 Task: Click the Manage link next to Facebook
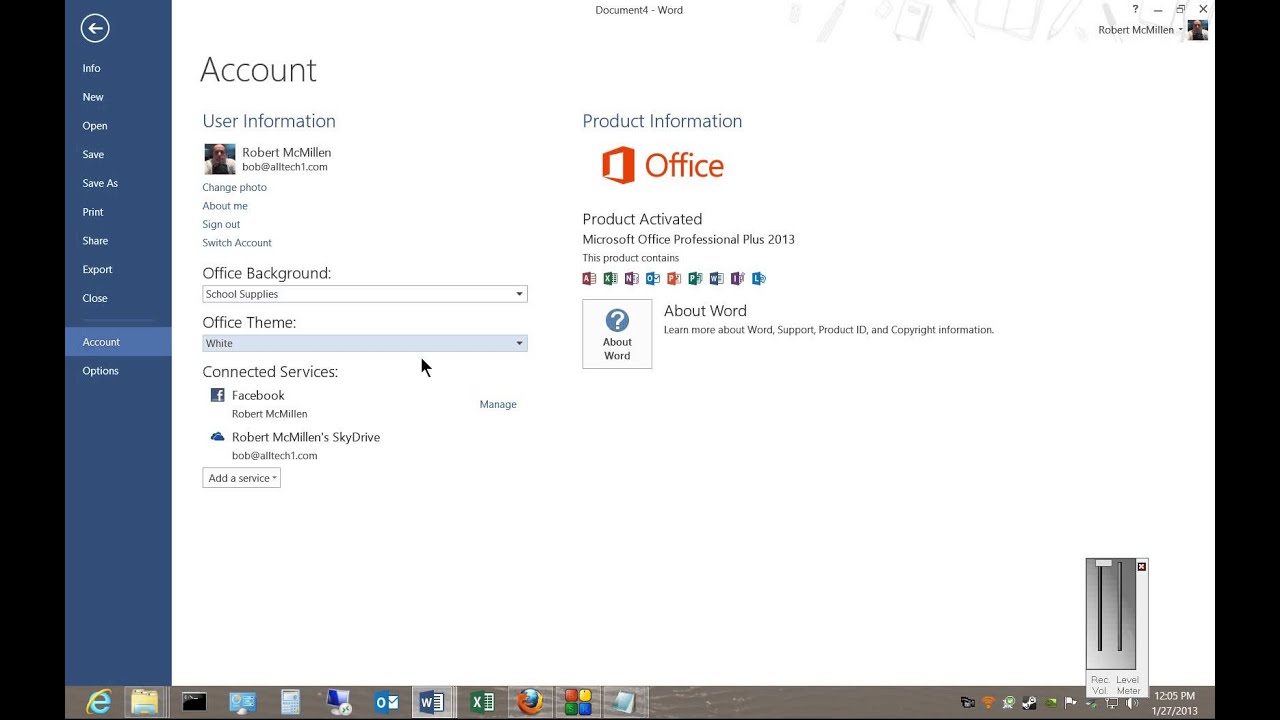(498, 404)
